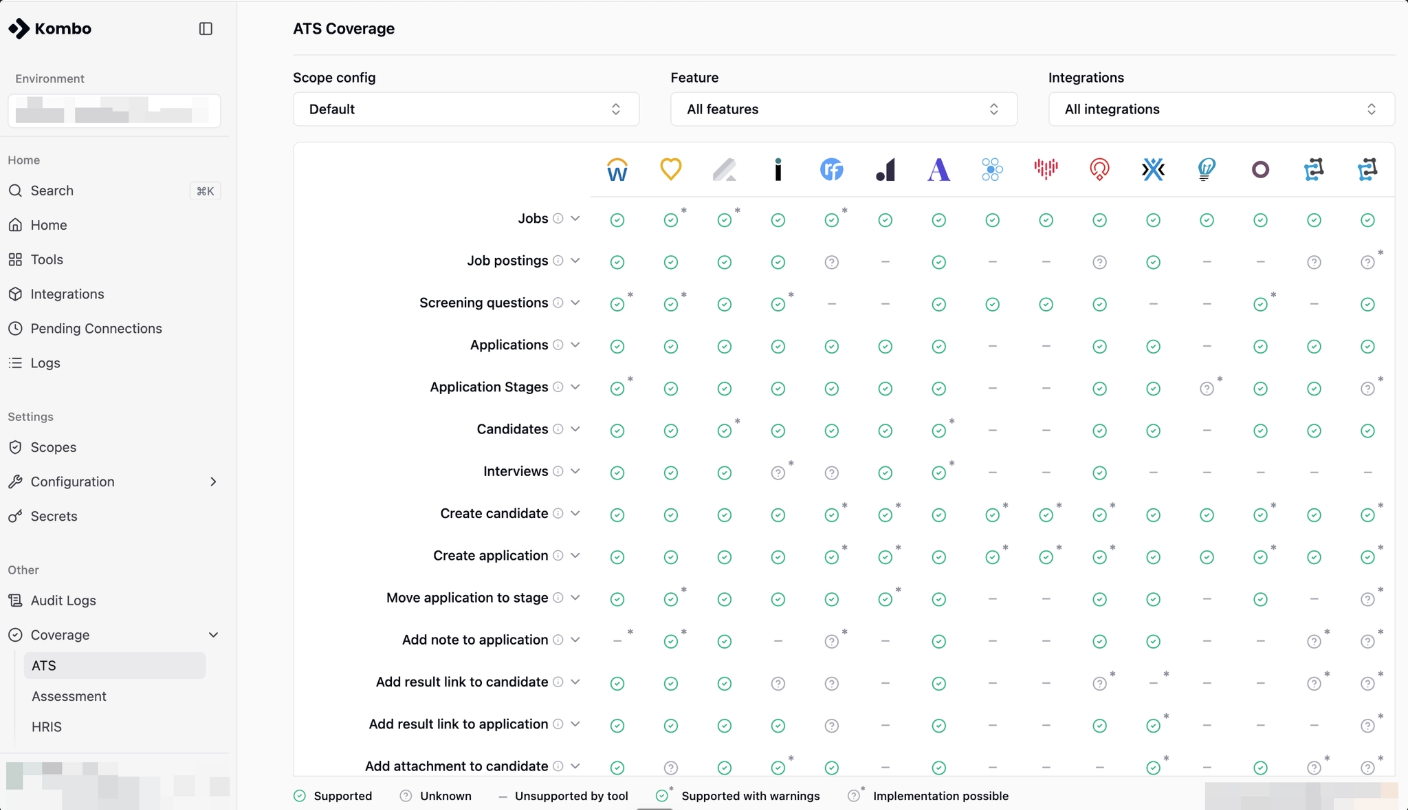Image resolution: width=1408 pixels, height=810 pixels.
Task: Select the blue rf circle integration logo
Action: [832, 170]
